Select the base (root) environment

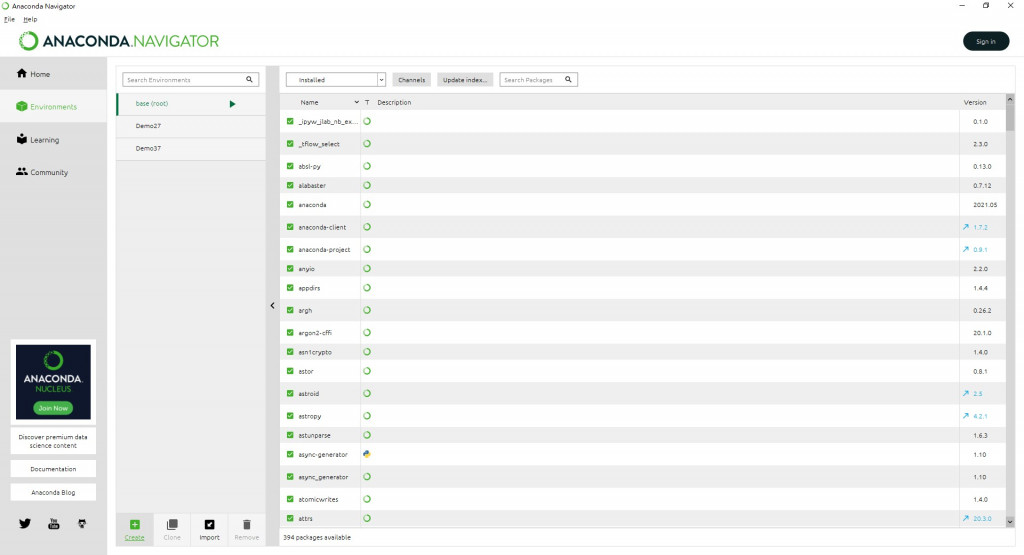(191, 104)
